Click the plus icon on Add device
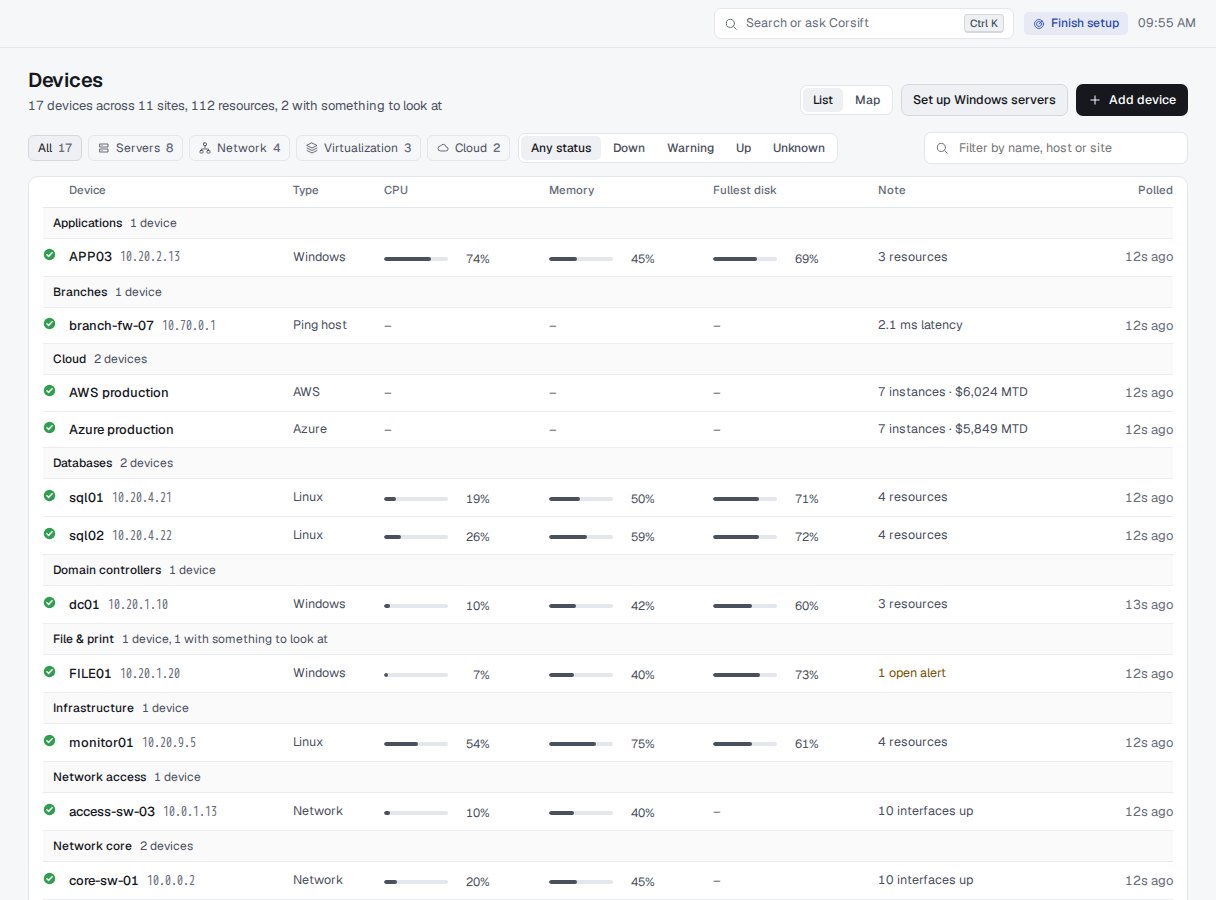 1095,100
